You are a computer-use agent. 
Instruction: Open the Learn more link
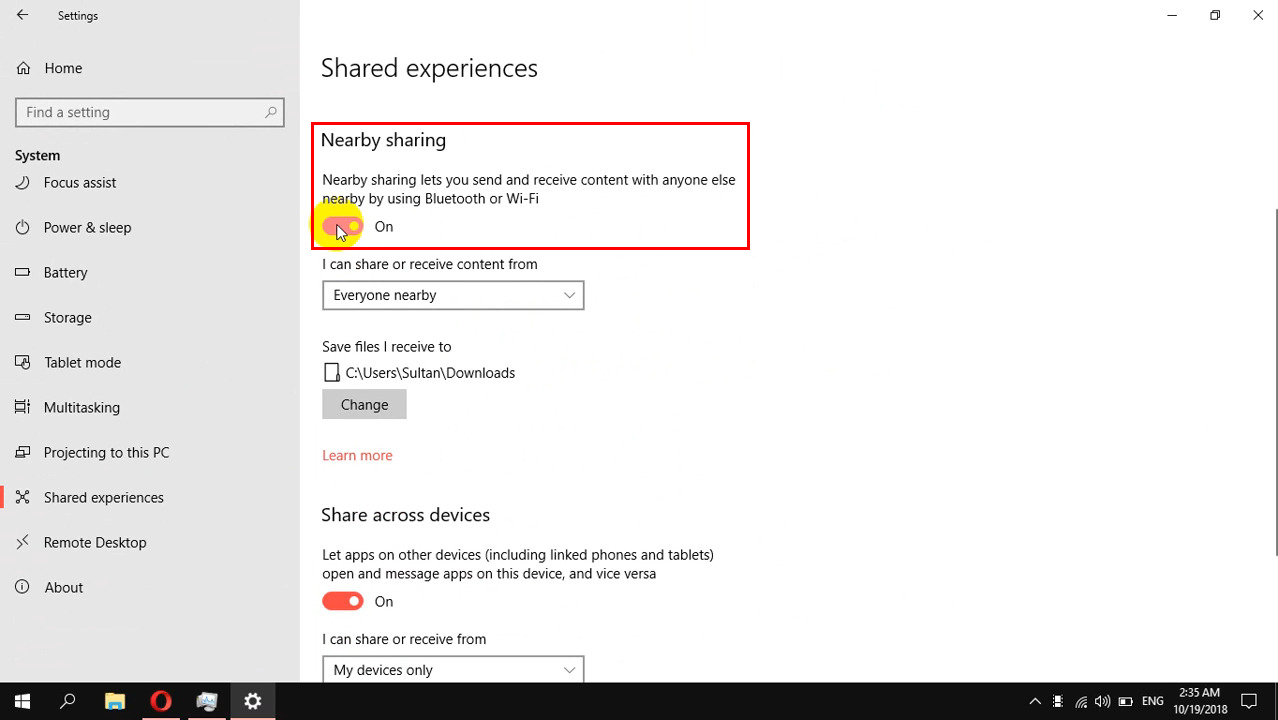[357, 455]
